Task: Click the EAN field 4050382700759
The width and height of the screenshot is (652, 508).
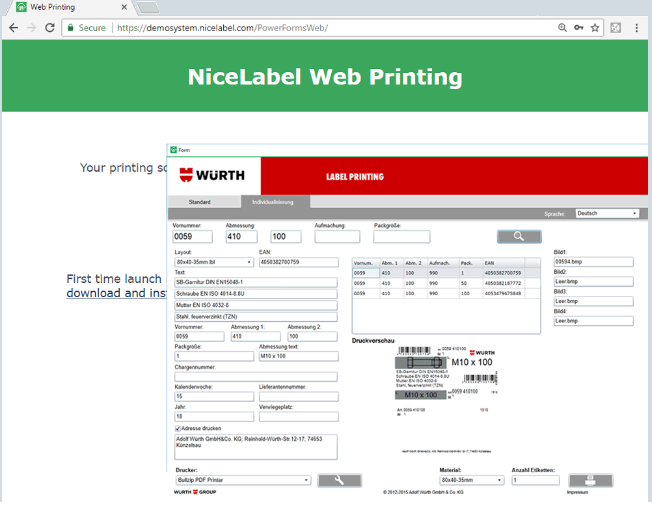Action: [x=299, y=262]
